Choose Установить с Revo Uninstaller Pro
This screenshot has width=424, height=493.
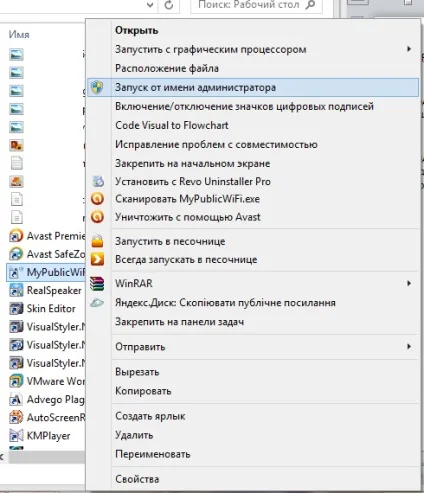pos(253,181)
